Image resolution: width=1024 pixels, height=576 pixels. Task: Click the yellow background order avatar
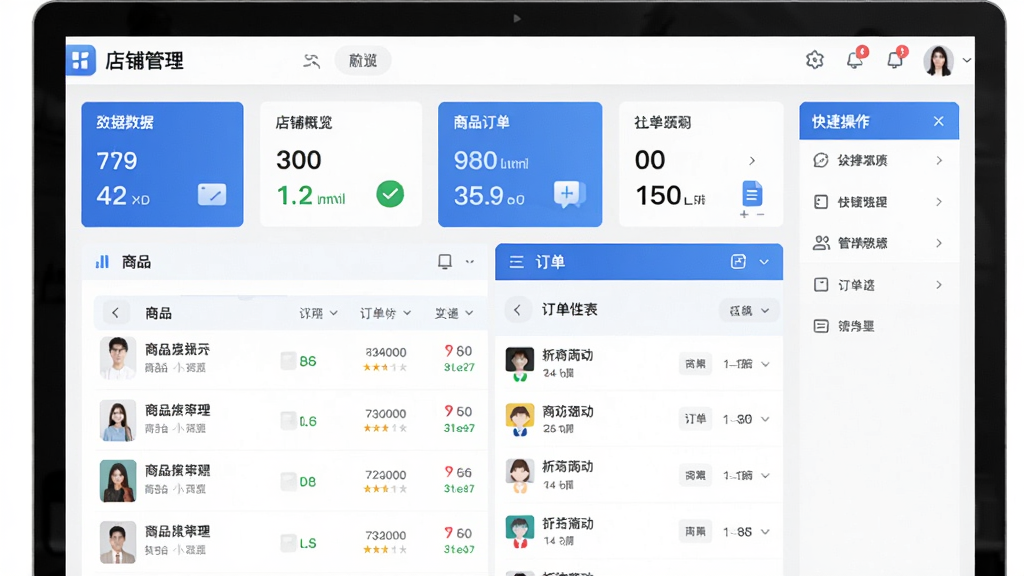[520, 420]
